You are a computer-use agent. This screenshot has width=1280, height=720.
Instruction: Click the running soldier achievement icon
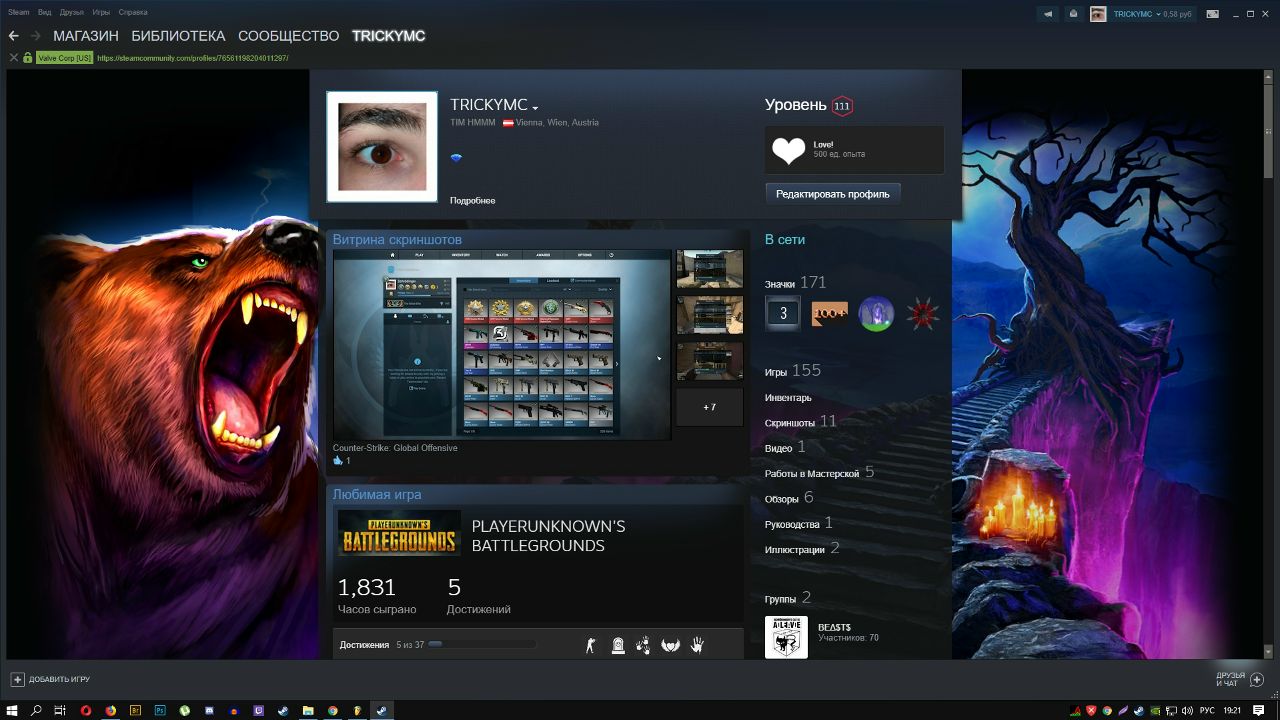[590, 645]
